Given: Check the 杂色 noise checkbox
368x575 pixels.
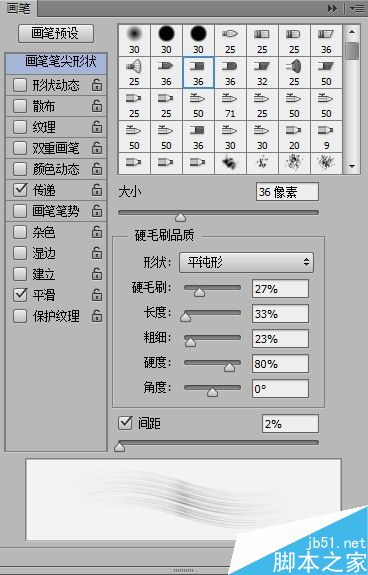Looking at the screenshot, I should [x=20, y=232].
